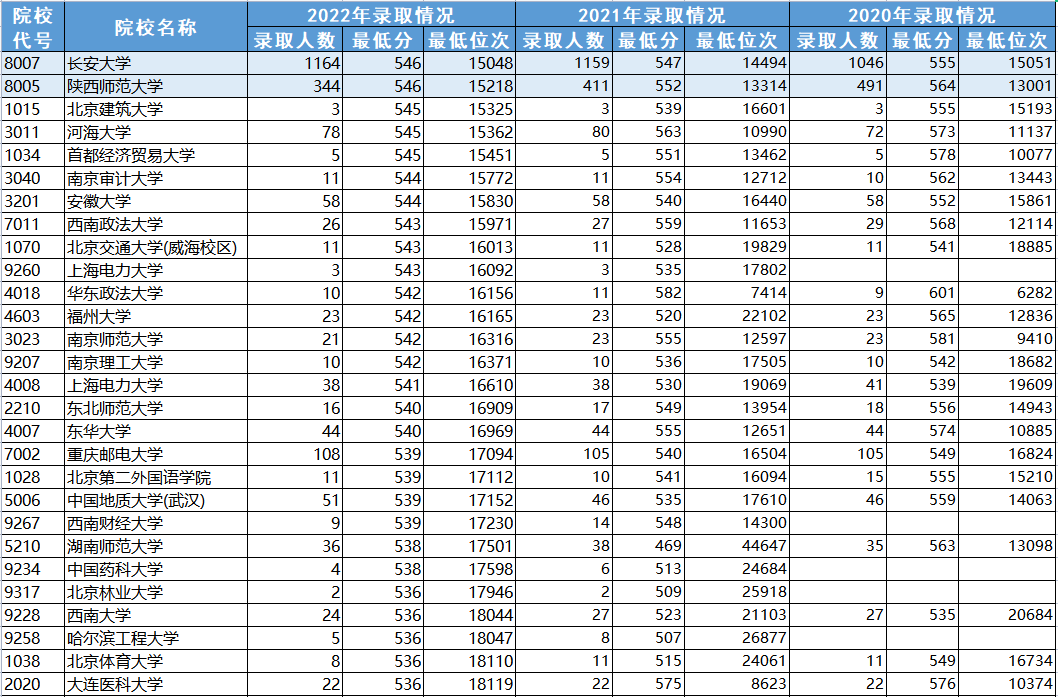Select the 河海大学 cell
This screenshot has width=1058, height=697.
[x=156, y=133]
